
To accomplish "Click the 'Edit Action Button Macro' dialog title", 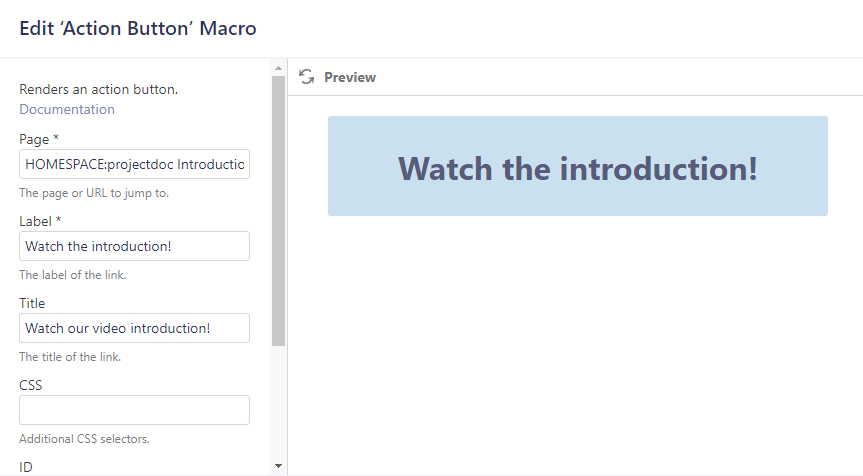I will point(138,28).
